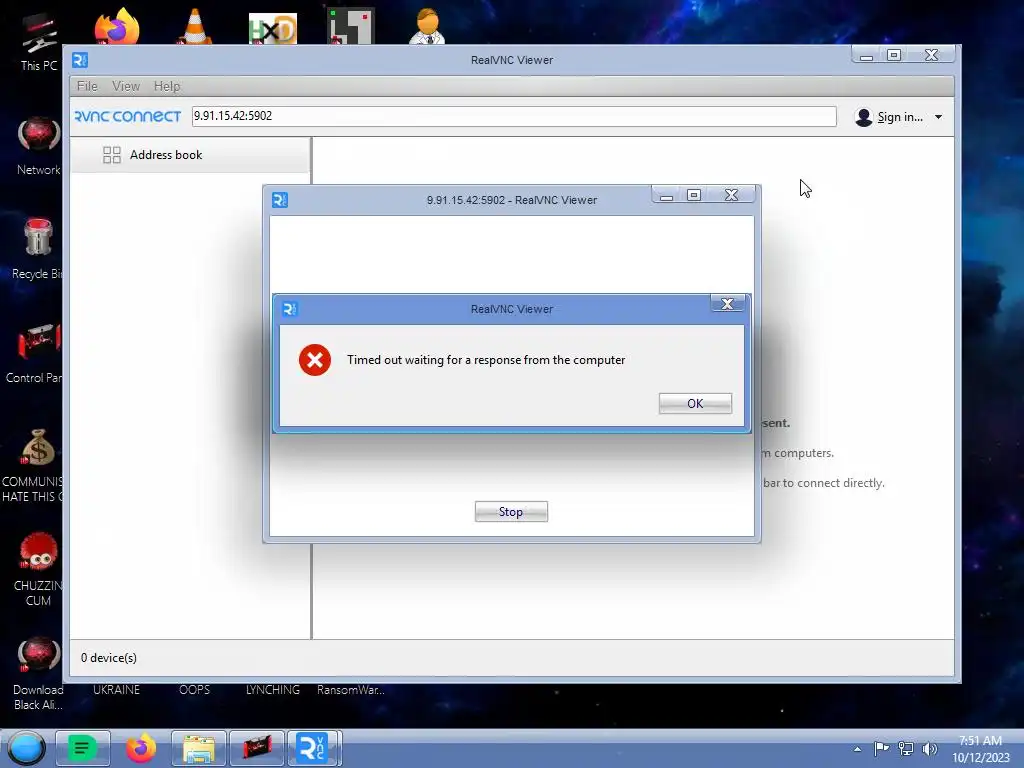Open the green notes app on taskbar
The image size is (1024, 768).
click(x=82, y=748)
